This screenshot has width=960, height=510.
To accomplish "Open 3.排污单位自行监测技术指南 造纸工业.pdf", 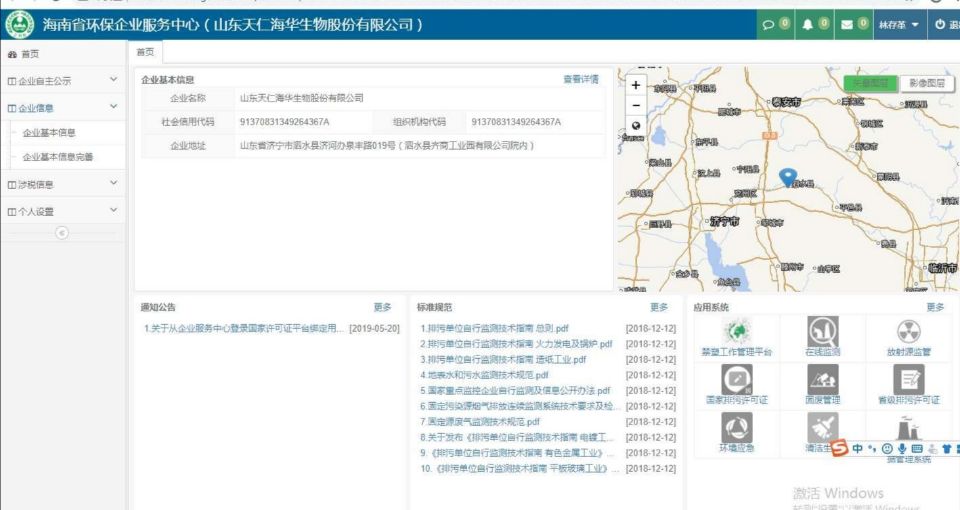I will coord(503,359).
